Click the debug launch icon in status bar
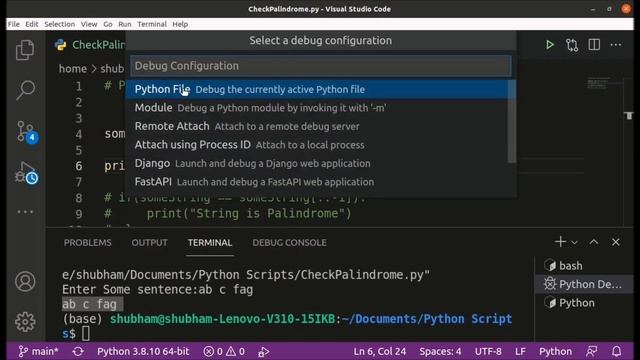The width and height of the screenshot is (640, 360). (x=264, y=352)
